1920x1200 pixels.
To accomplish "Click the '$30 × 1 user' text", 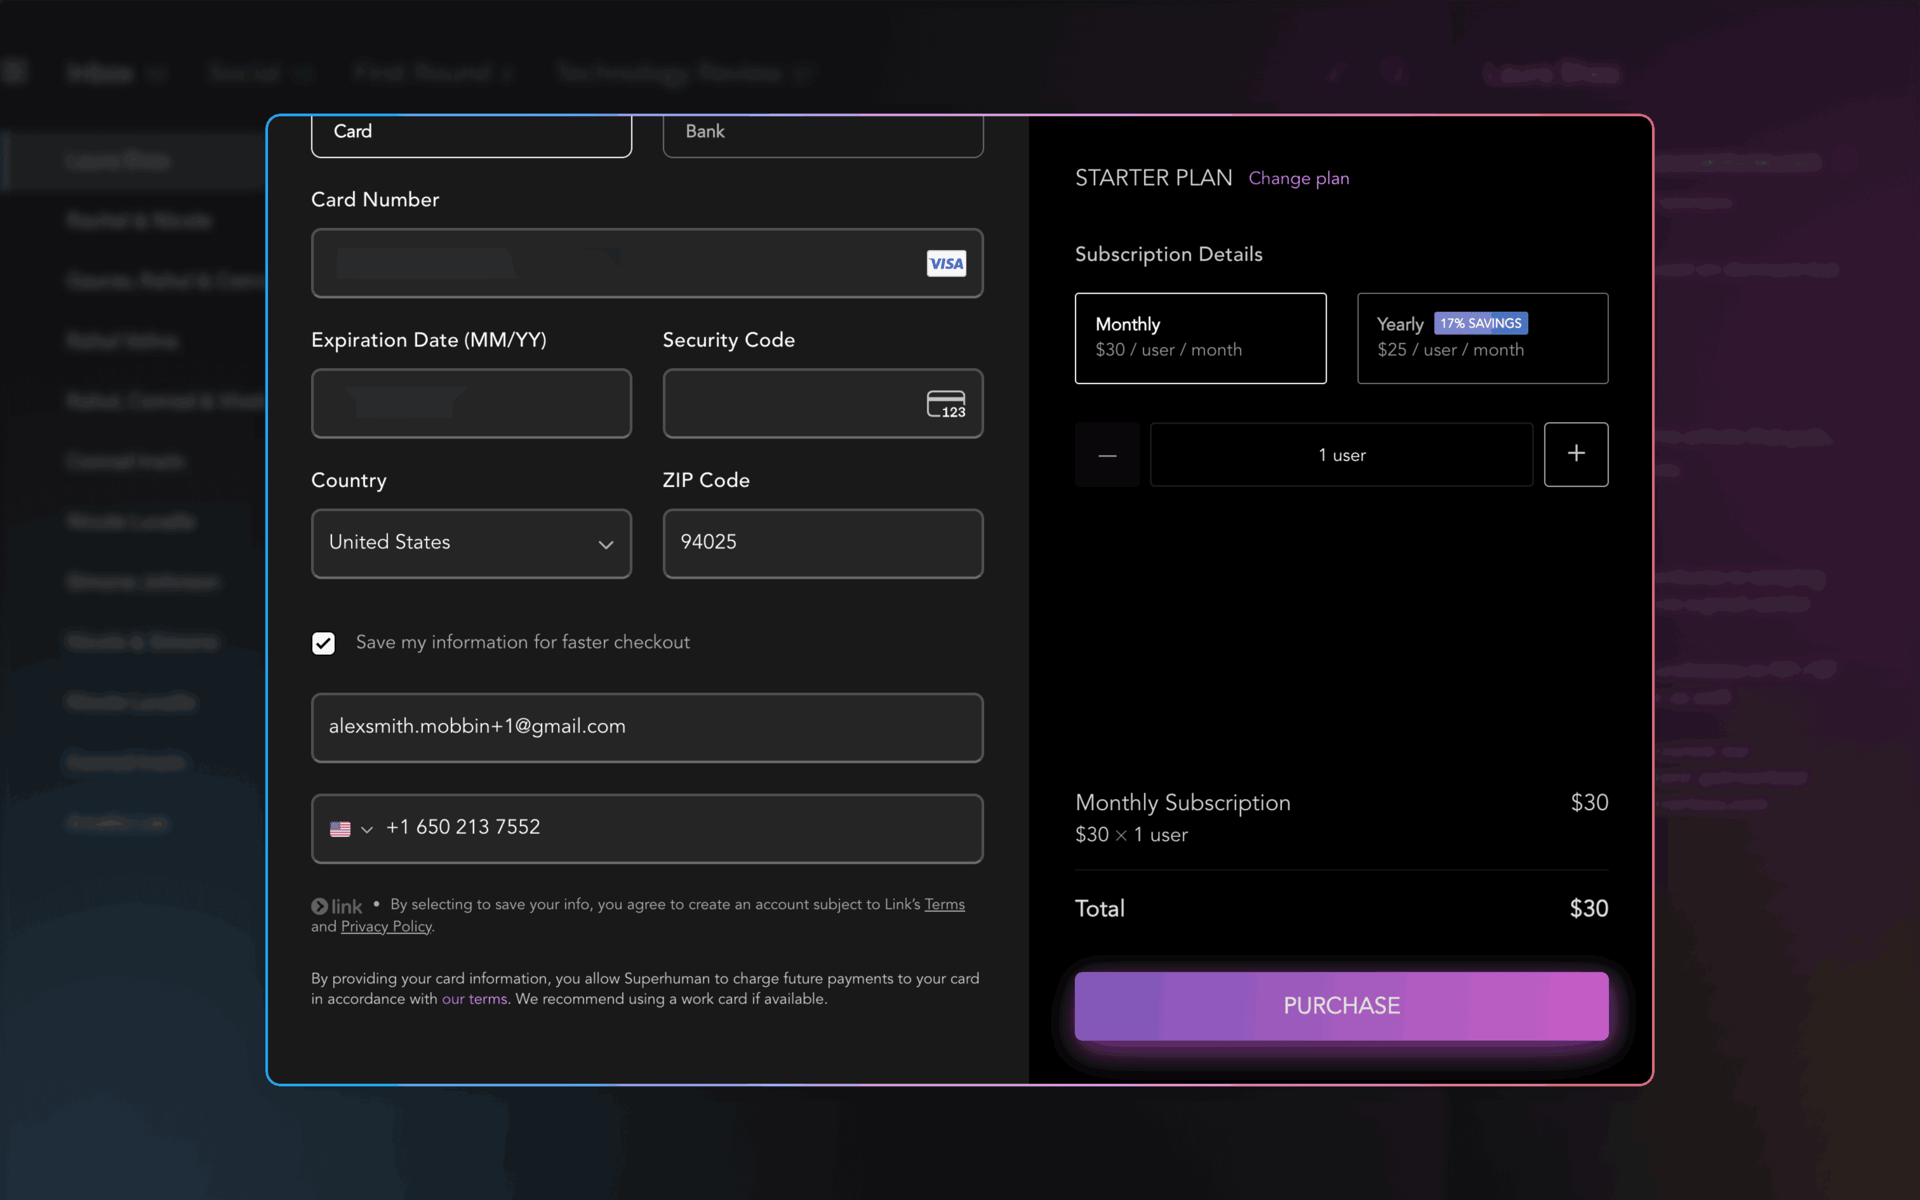I will [x=1131, y=835].
